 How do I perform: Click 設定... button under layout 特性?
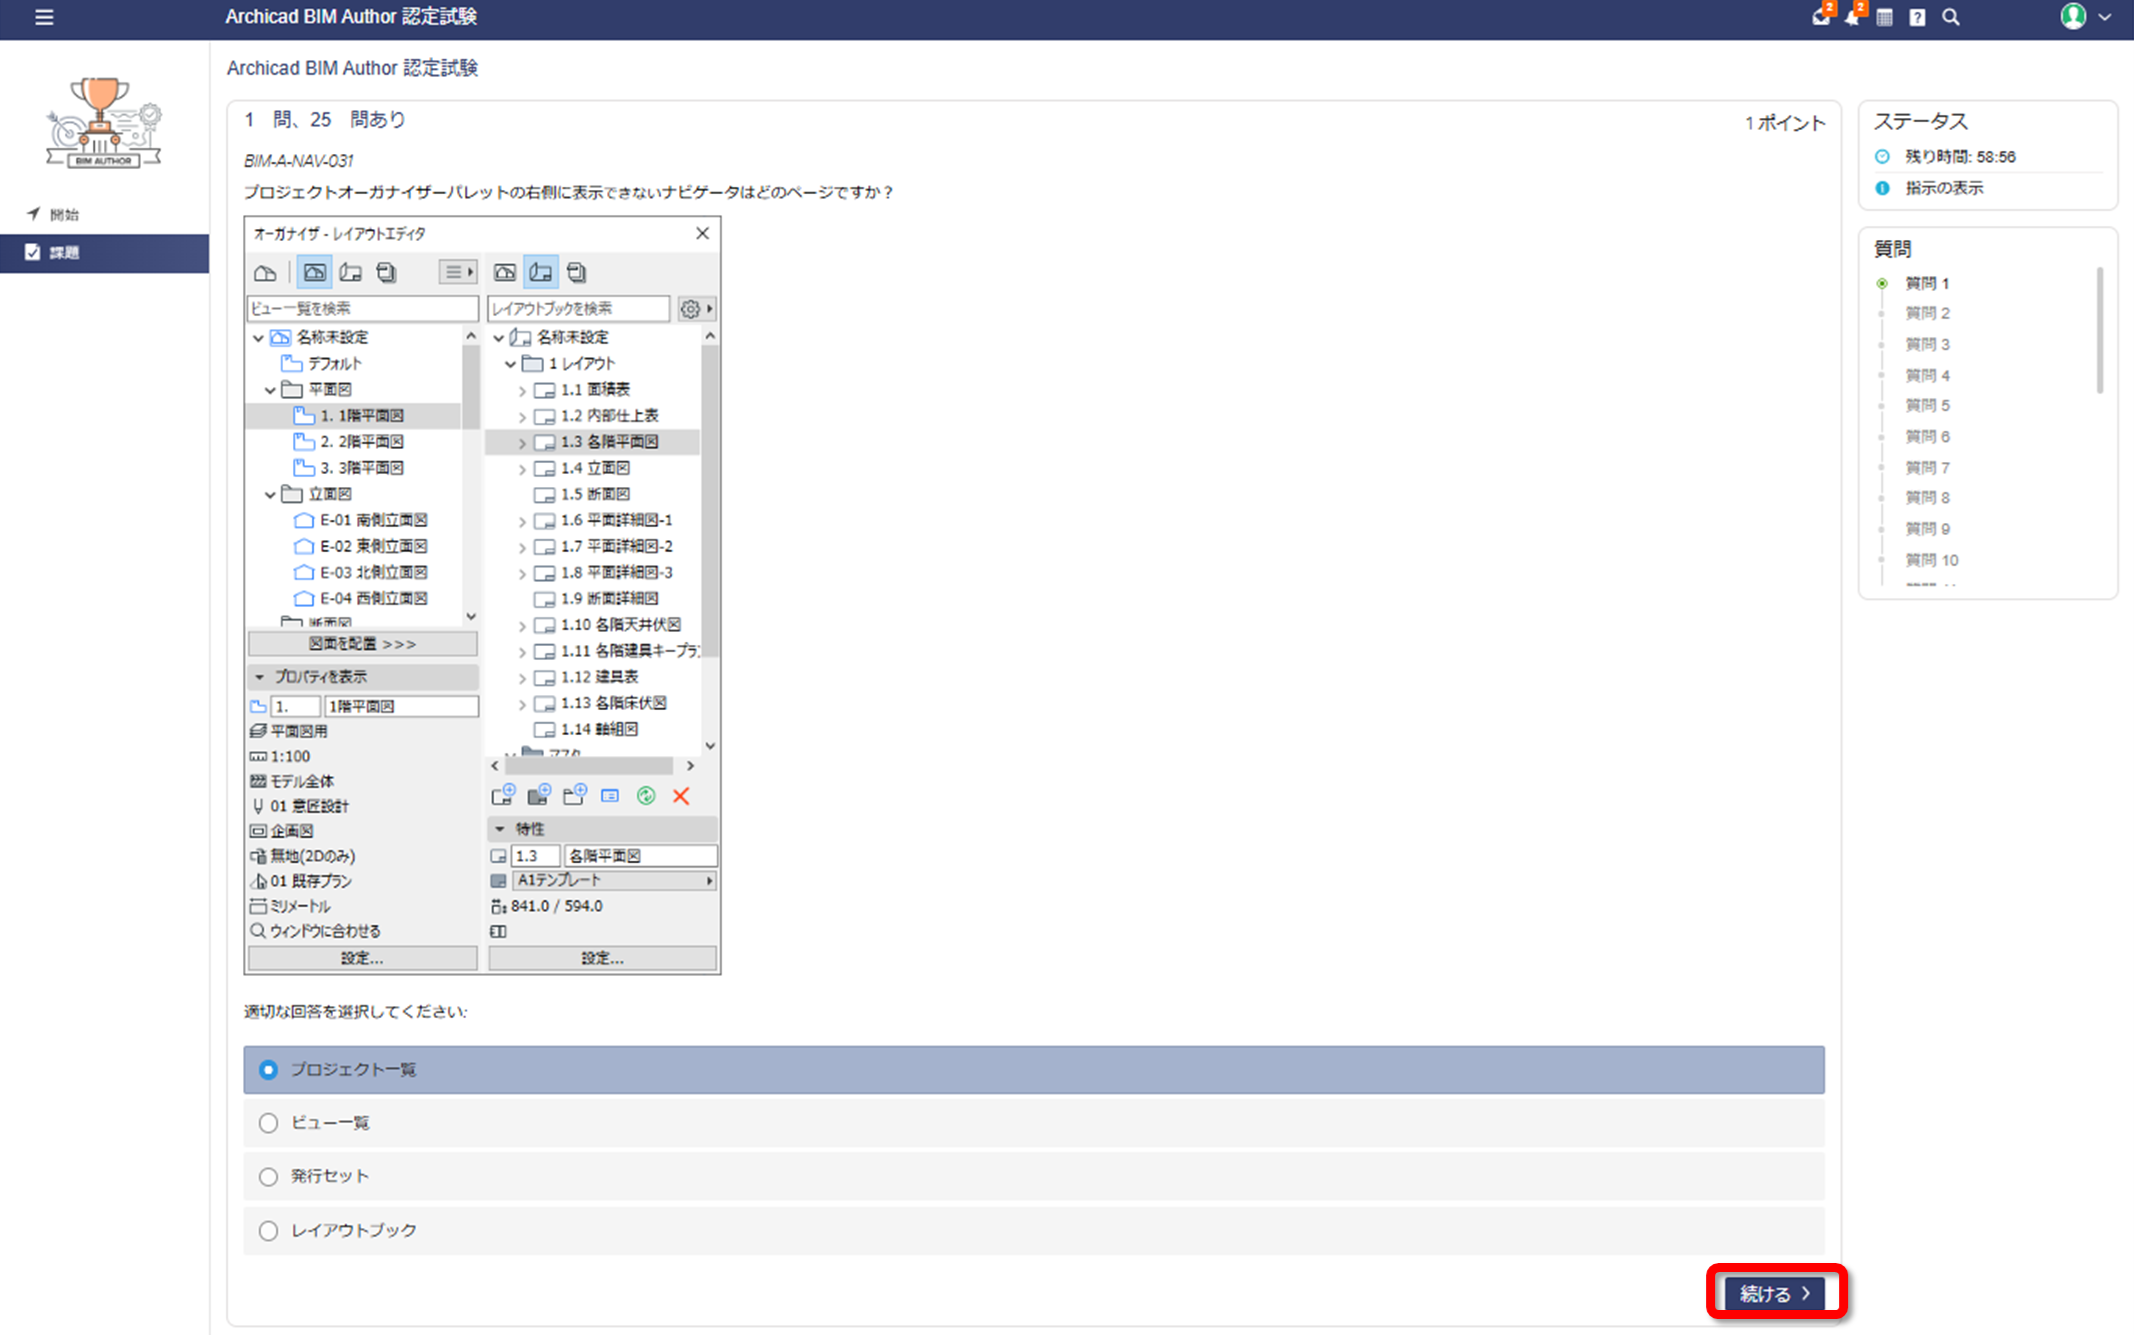tap(602, 958)
